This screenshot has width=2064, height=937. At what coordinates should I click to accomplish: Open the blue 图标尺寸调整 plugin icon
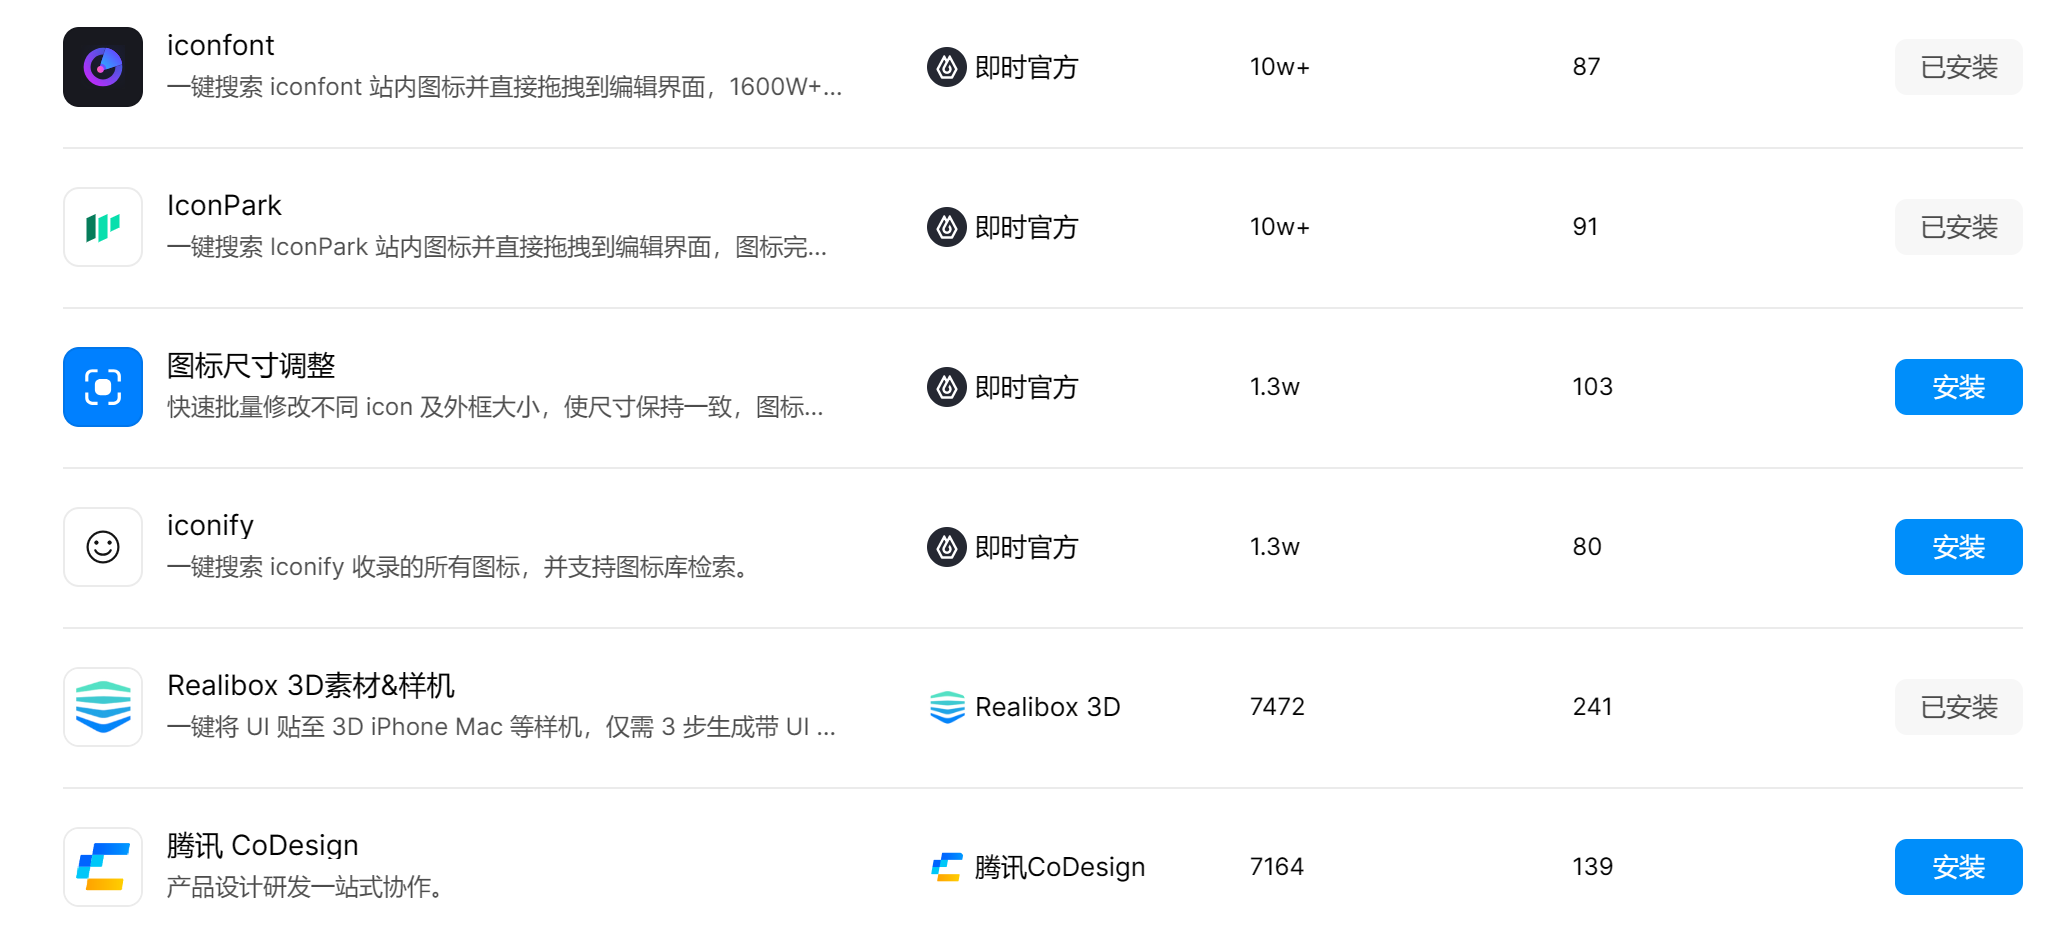coord(103,387)
